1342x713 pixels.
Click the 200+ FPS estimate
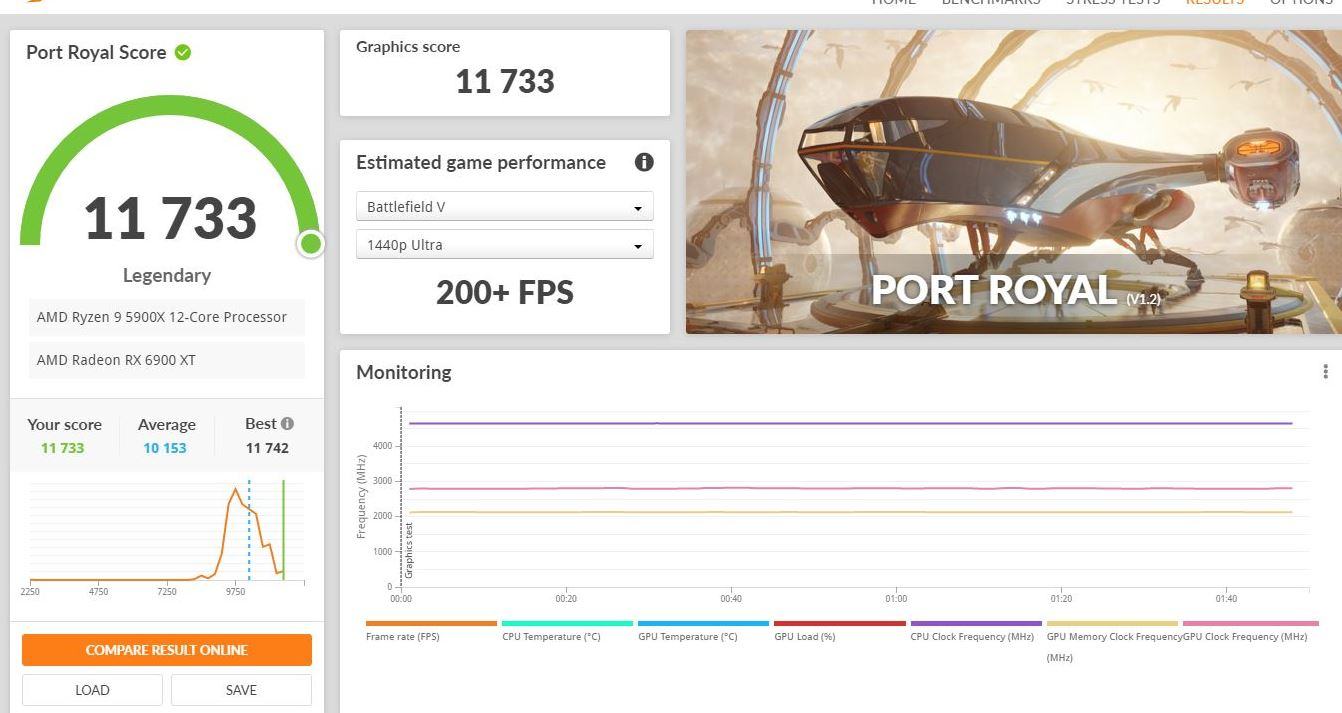tap(505, 292)
